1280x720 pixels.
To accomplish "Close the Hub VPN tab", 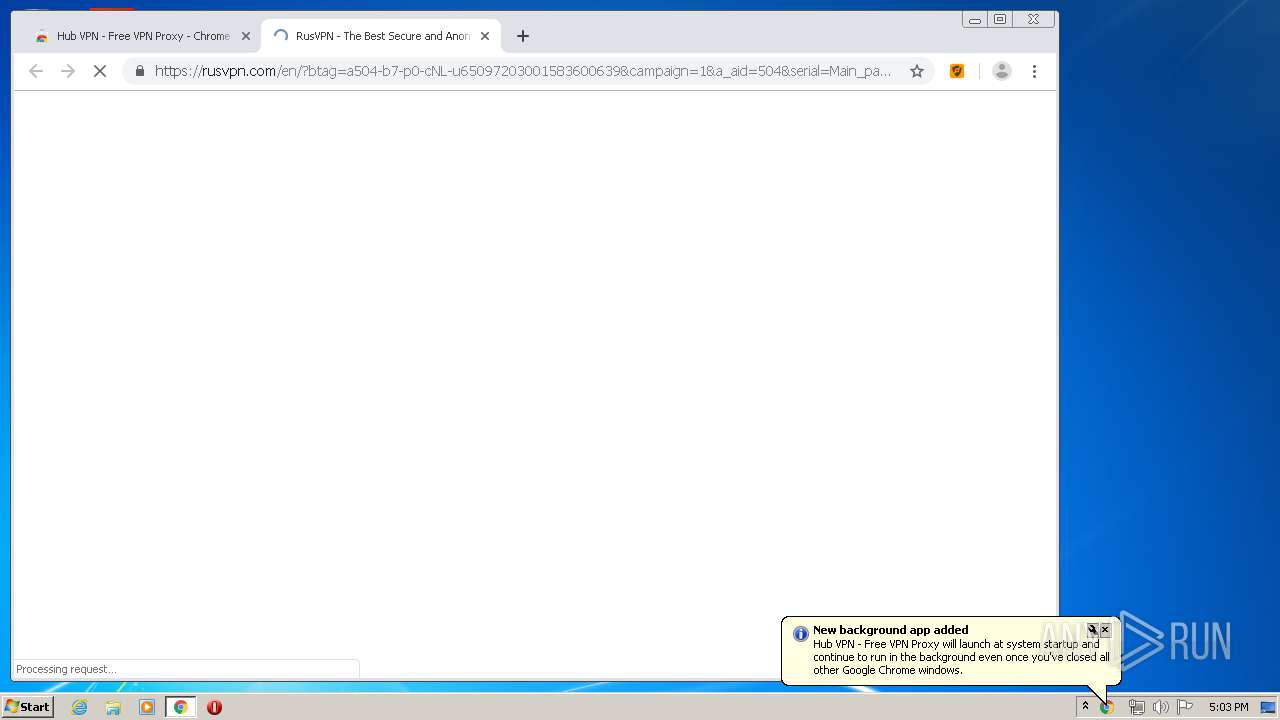I will click(x=246, y=36).
